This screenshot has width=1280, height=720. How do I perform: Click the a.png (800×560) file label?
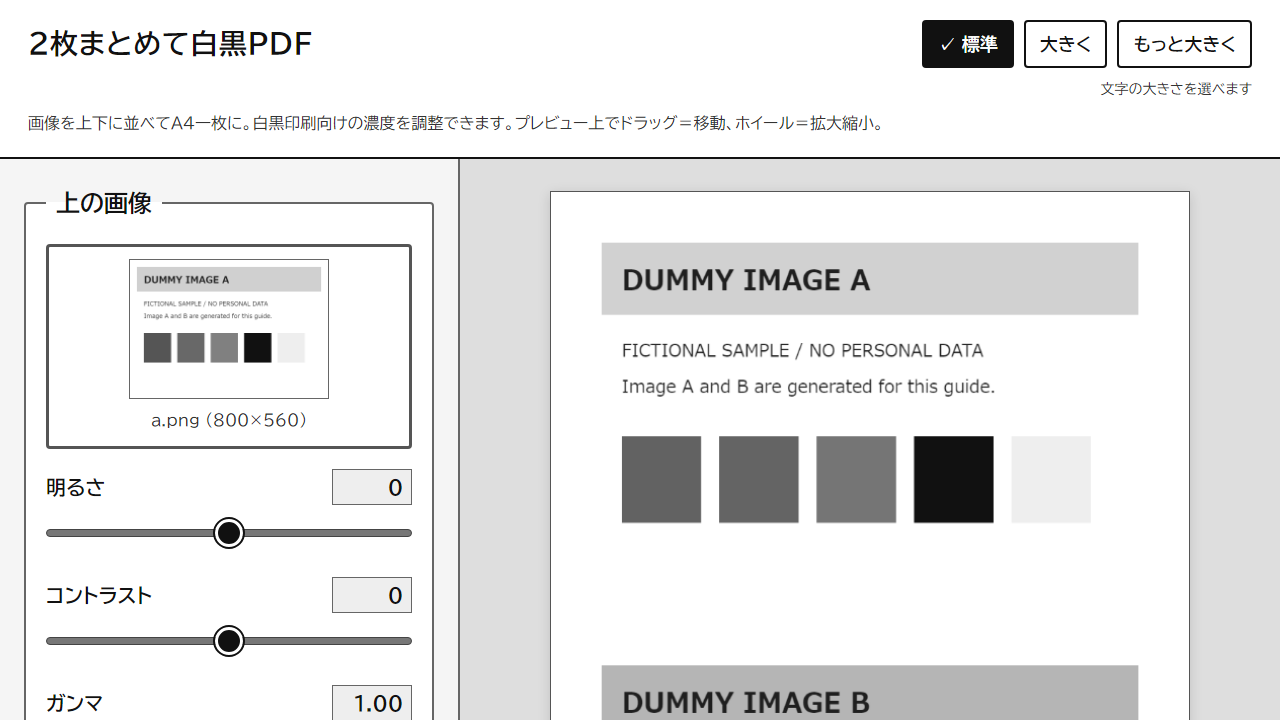[229, 420]
